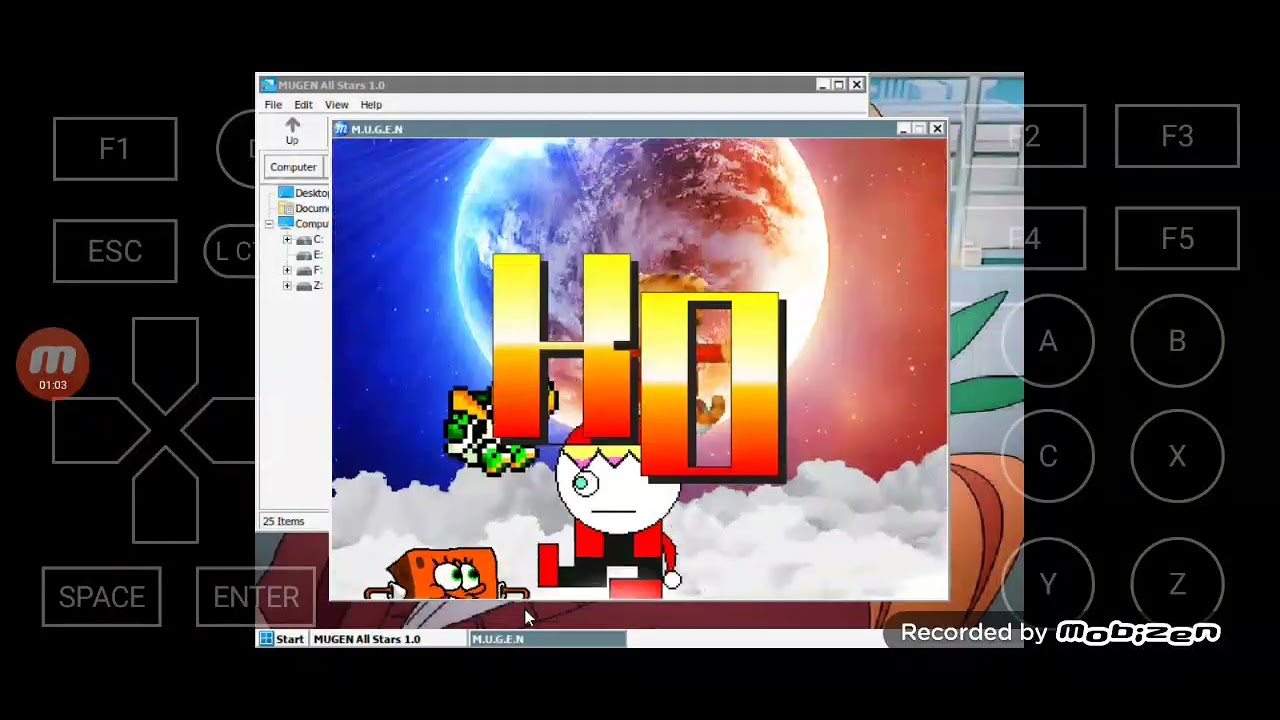The height and width of the screenshot is (720, 1280).
Task: Select the C: drive icon
Action: (304, 240)
